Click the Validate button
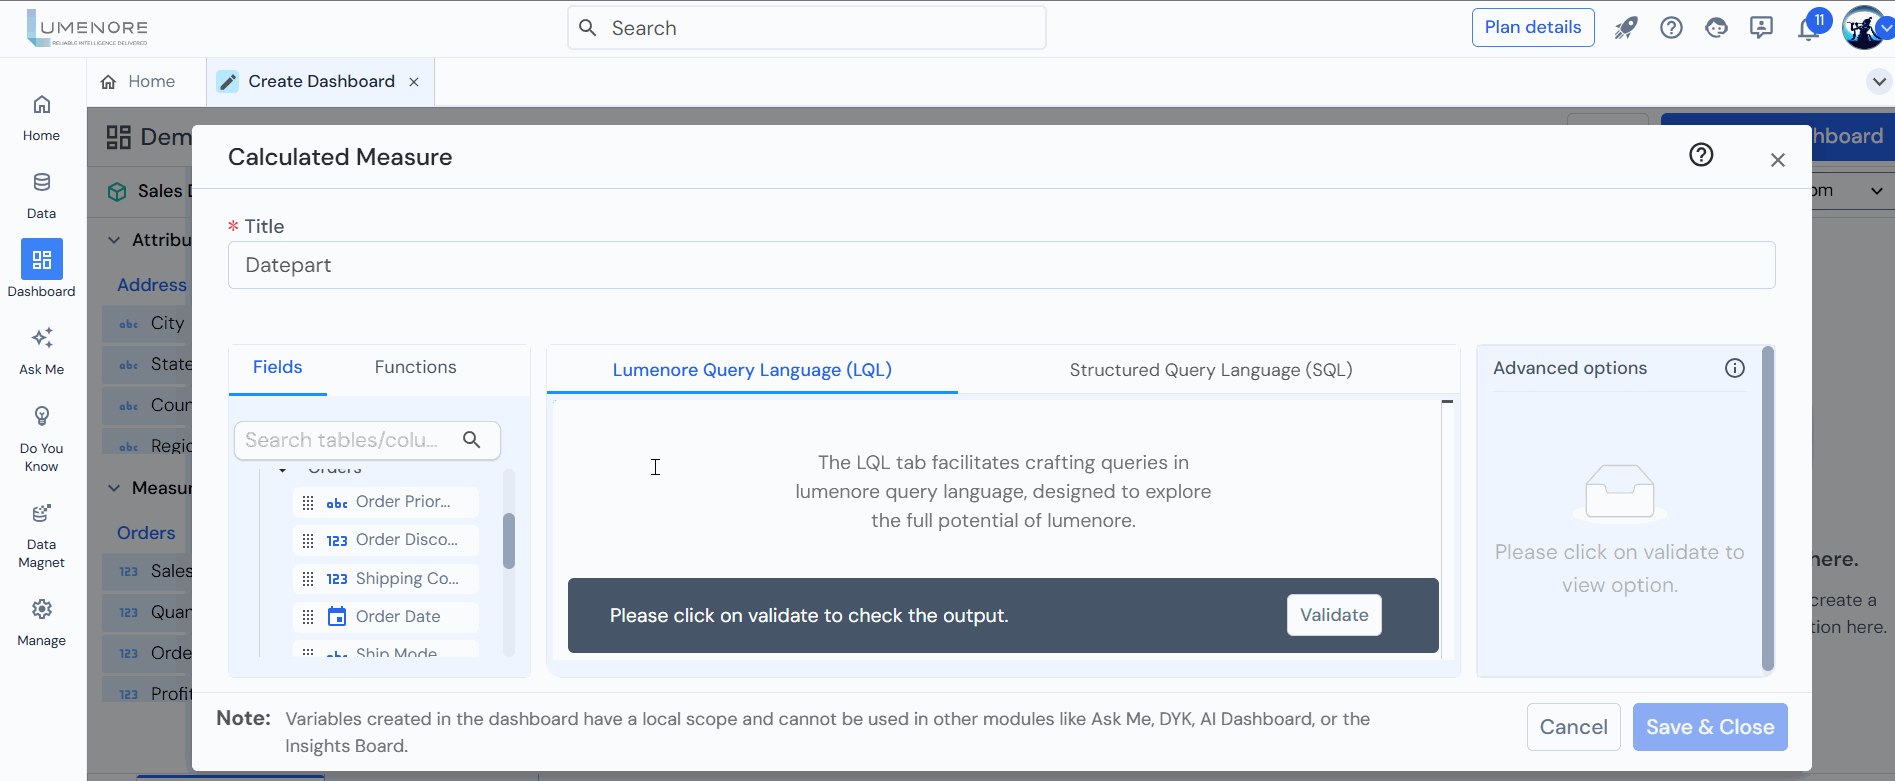 (x=1334, y=615)
